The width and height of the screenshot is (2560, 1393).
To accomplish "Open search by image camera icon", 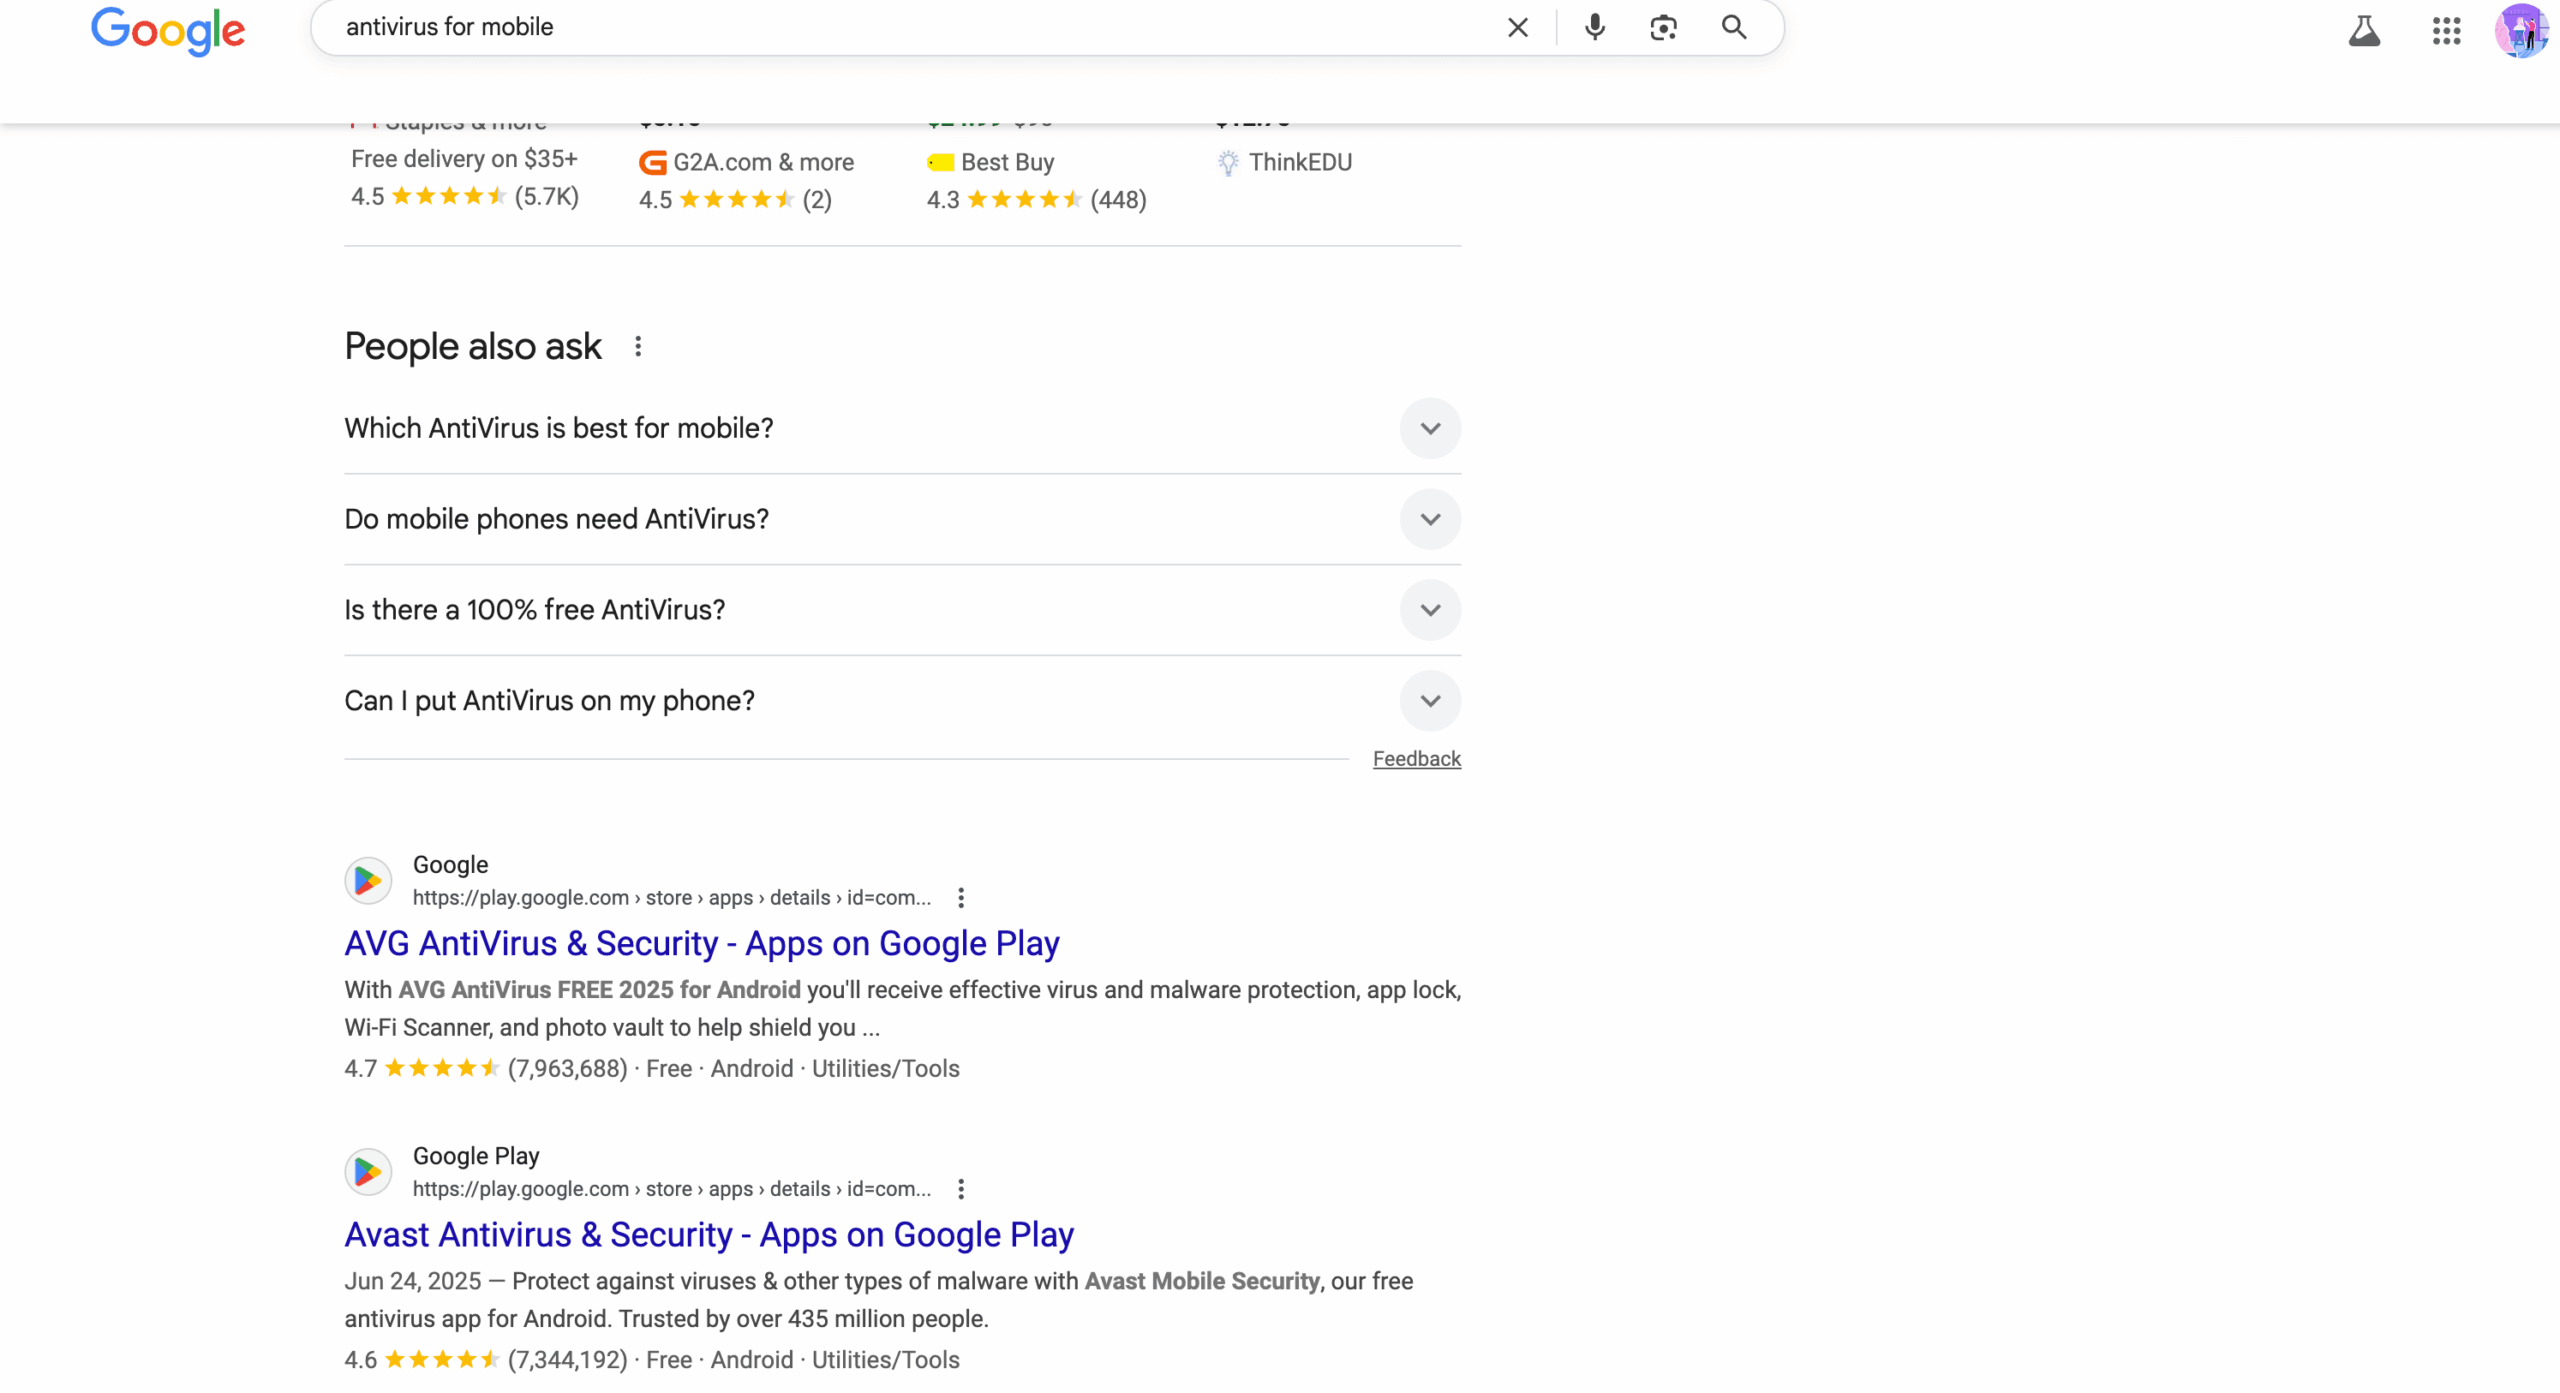I will point(1663,27).
